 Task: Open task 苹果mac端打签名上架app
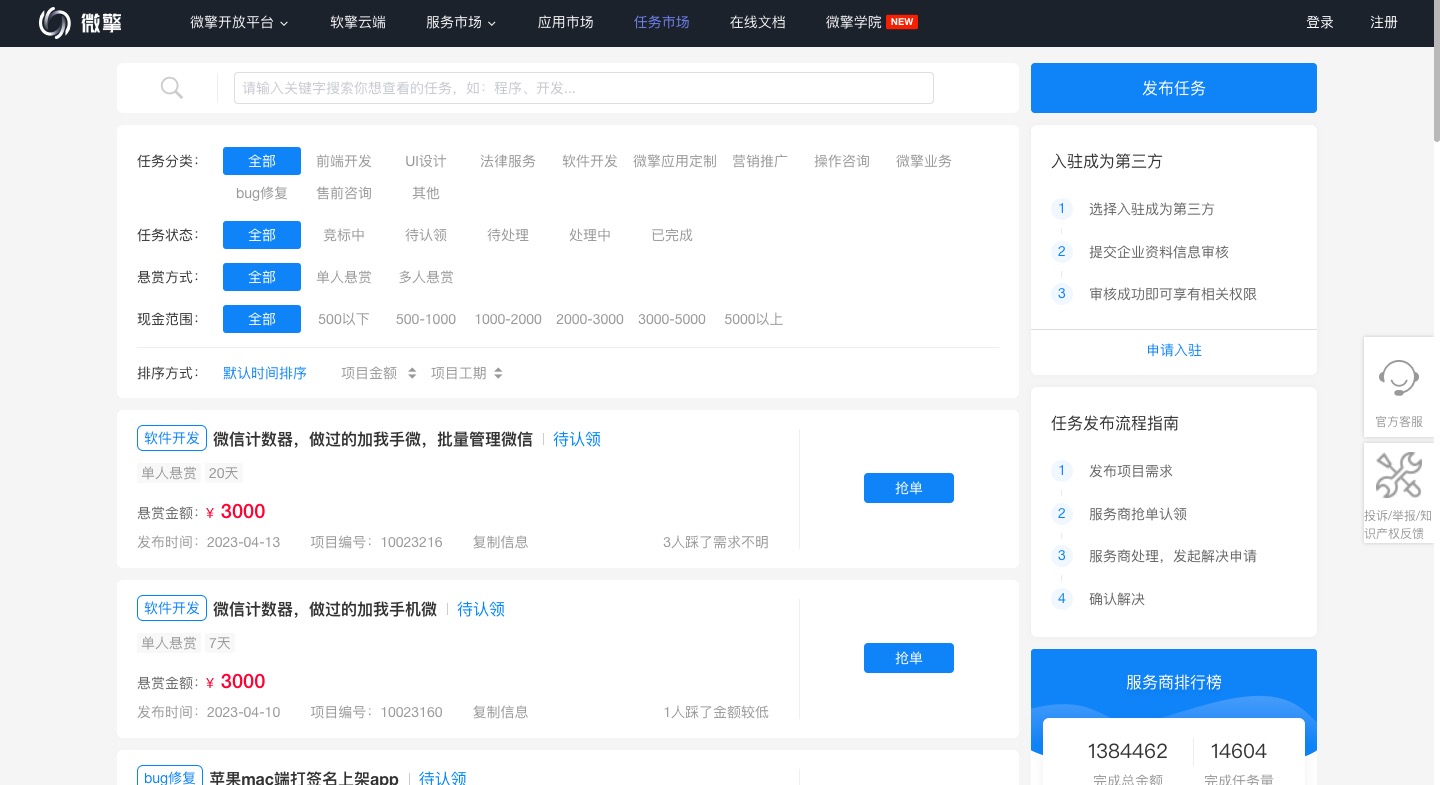[304, 778]
